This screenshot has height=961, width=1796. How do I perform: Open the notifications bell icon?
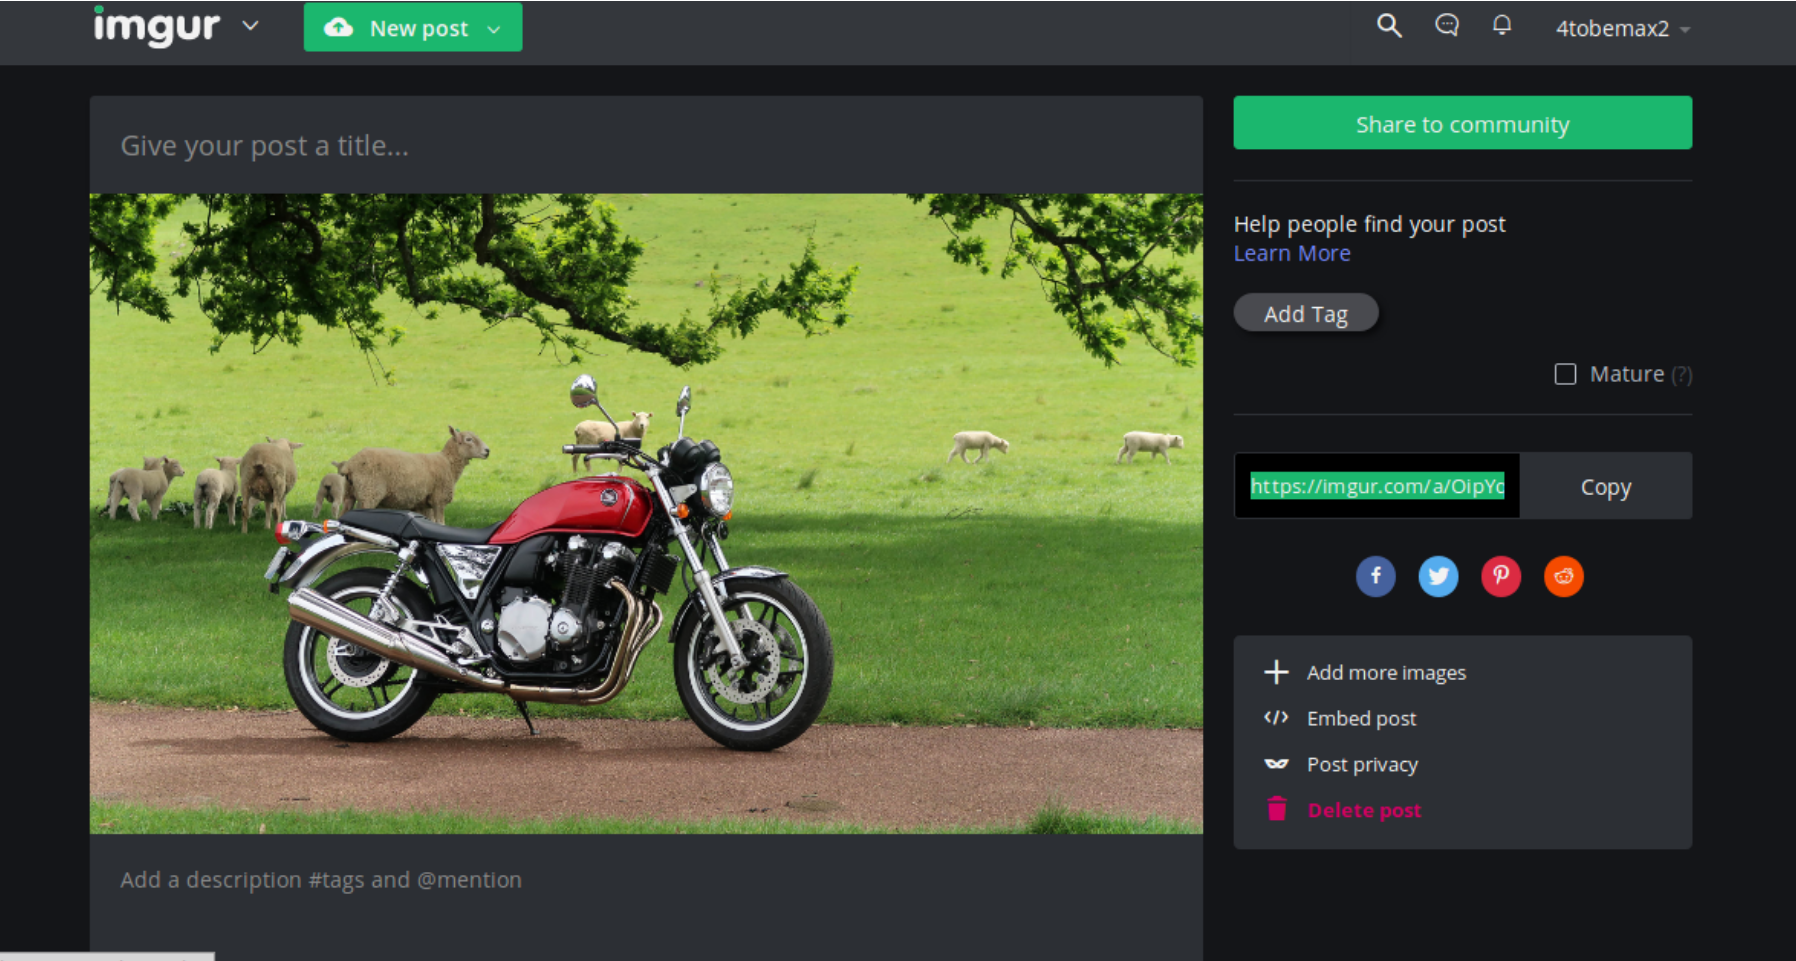click(1502, 25)
